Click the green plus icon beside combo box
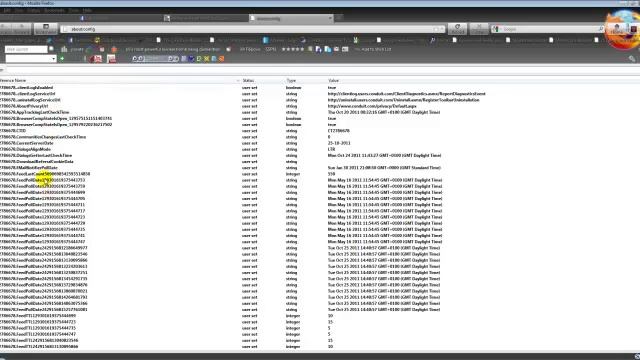Viewport: 640px width, 360px height. pyautogui.click(x=62, y=59)
